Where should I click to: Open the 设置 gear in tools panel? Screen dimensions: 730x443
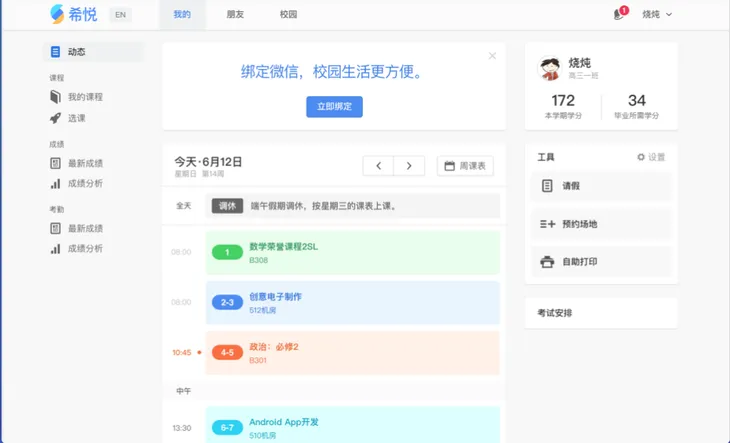click(x=641, y=157)
